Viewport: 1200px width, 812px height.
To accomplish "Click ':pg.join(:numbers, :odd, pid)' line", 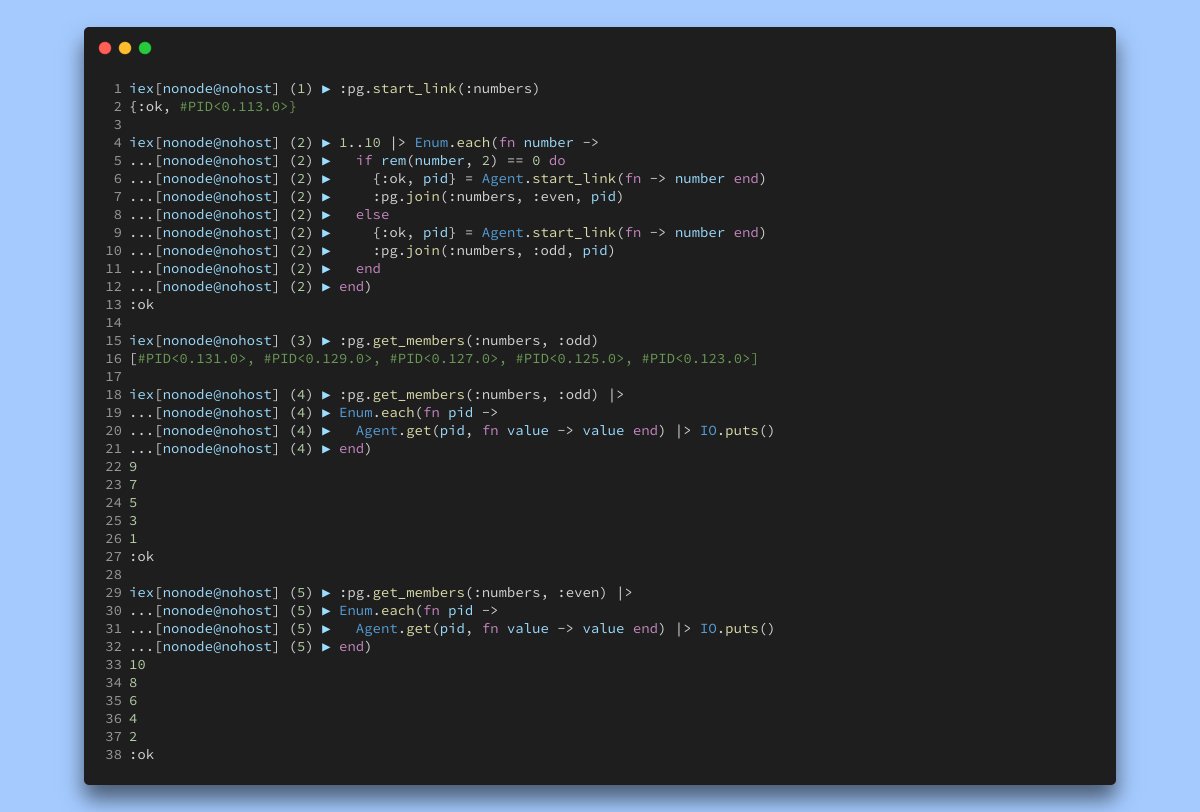I will [494, 250].
